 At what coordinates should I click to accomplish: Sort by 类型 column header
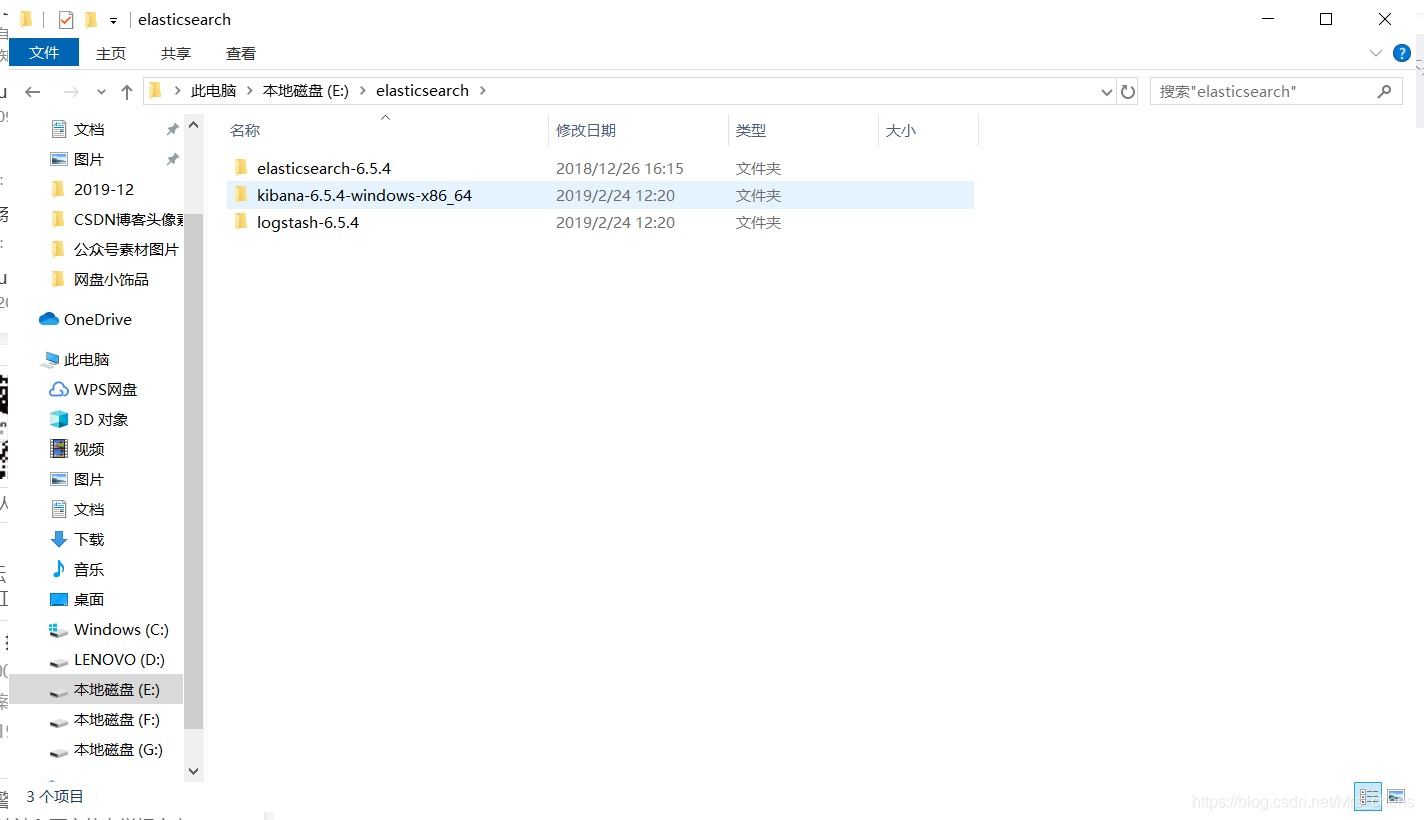click(751, 131)
